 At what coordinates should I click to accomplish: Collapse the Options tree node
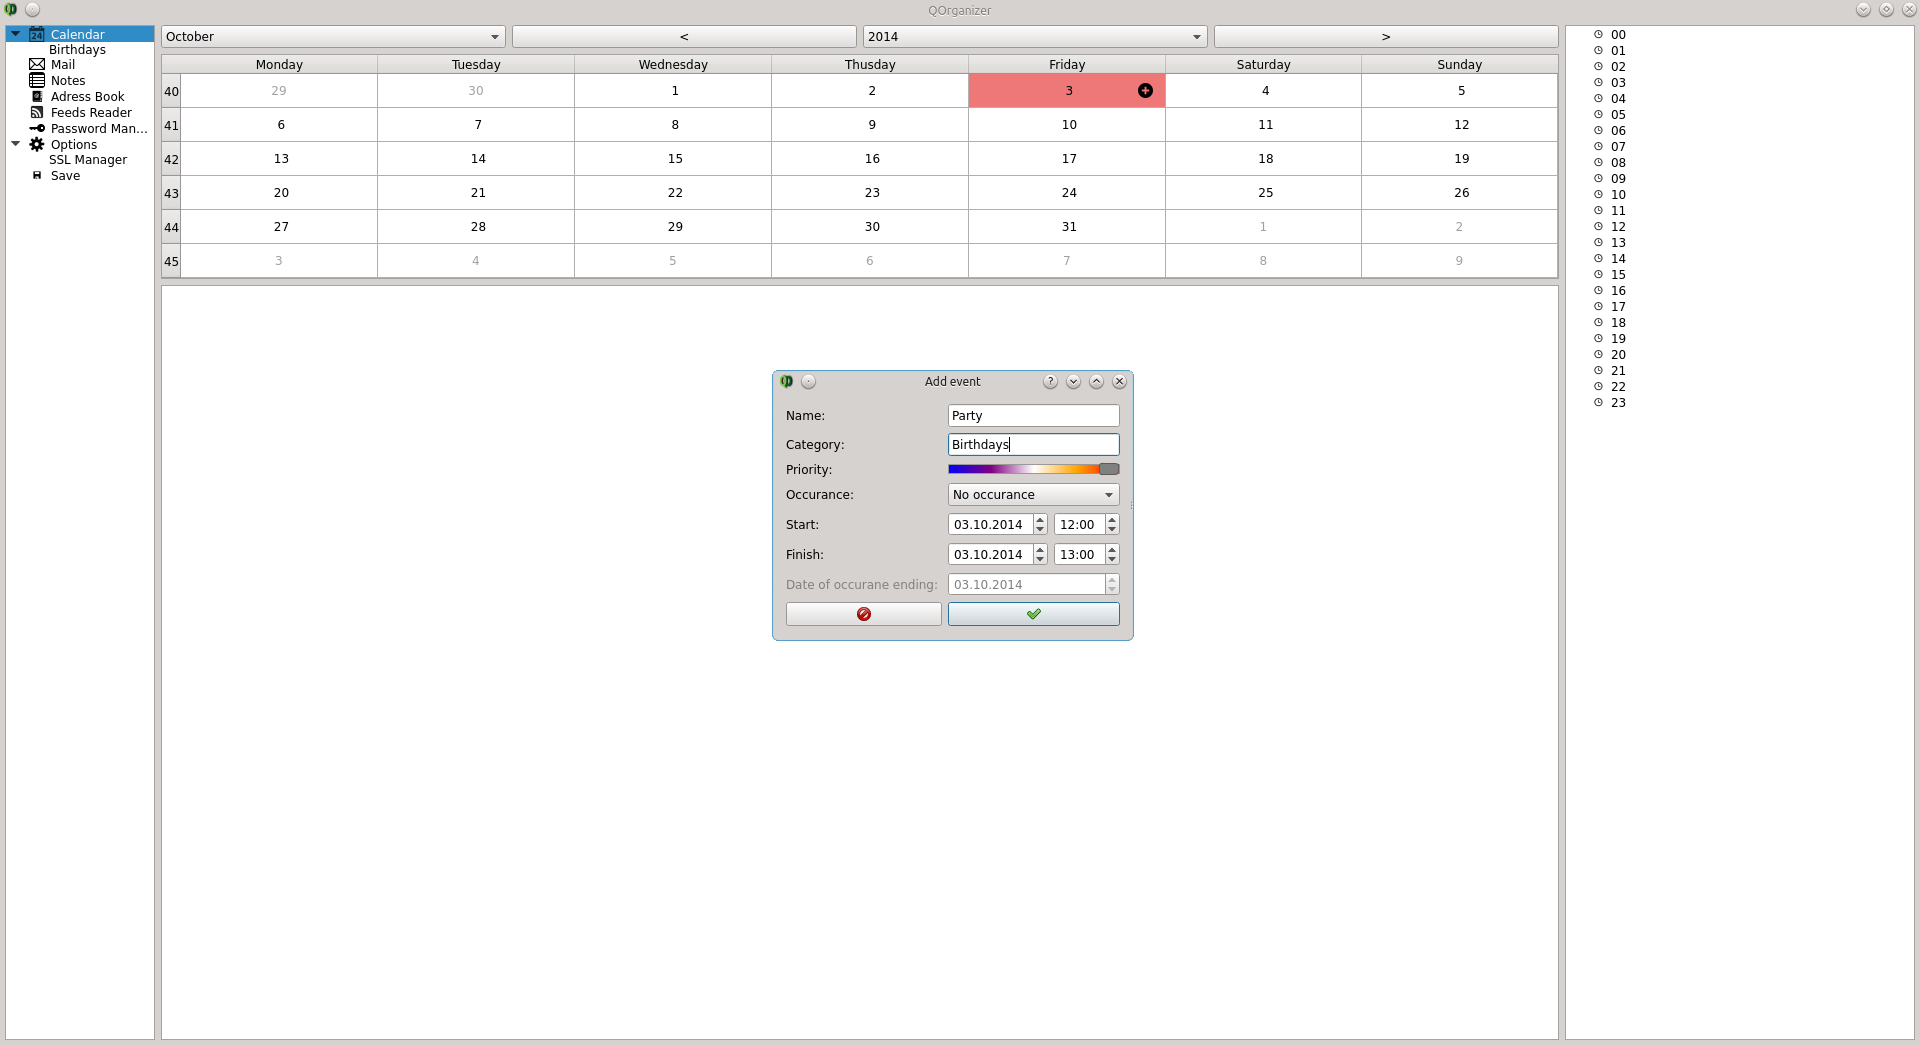click(x=15, y=144)
